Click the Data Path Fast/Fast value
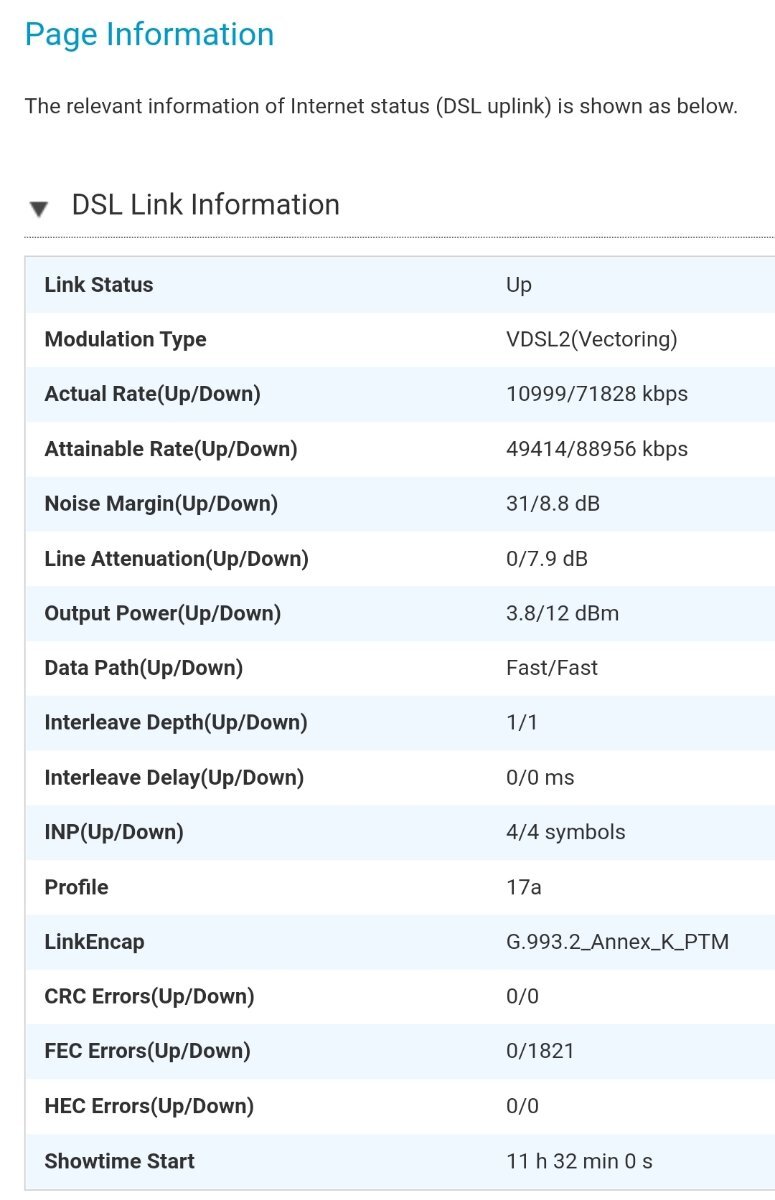 (x=552, y=668)
